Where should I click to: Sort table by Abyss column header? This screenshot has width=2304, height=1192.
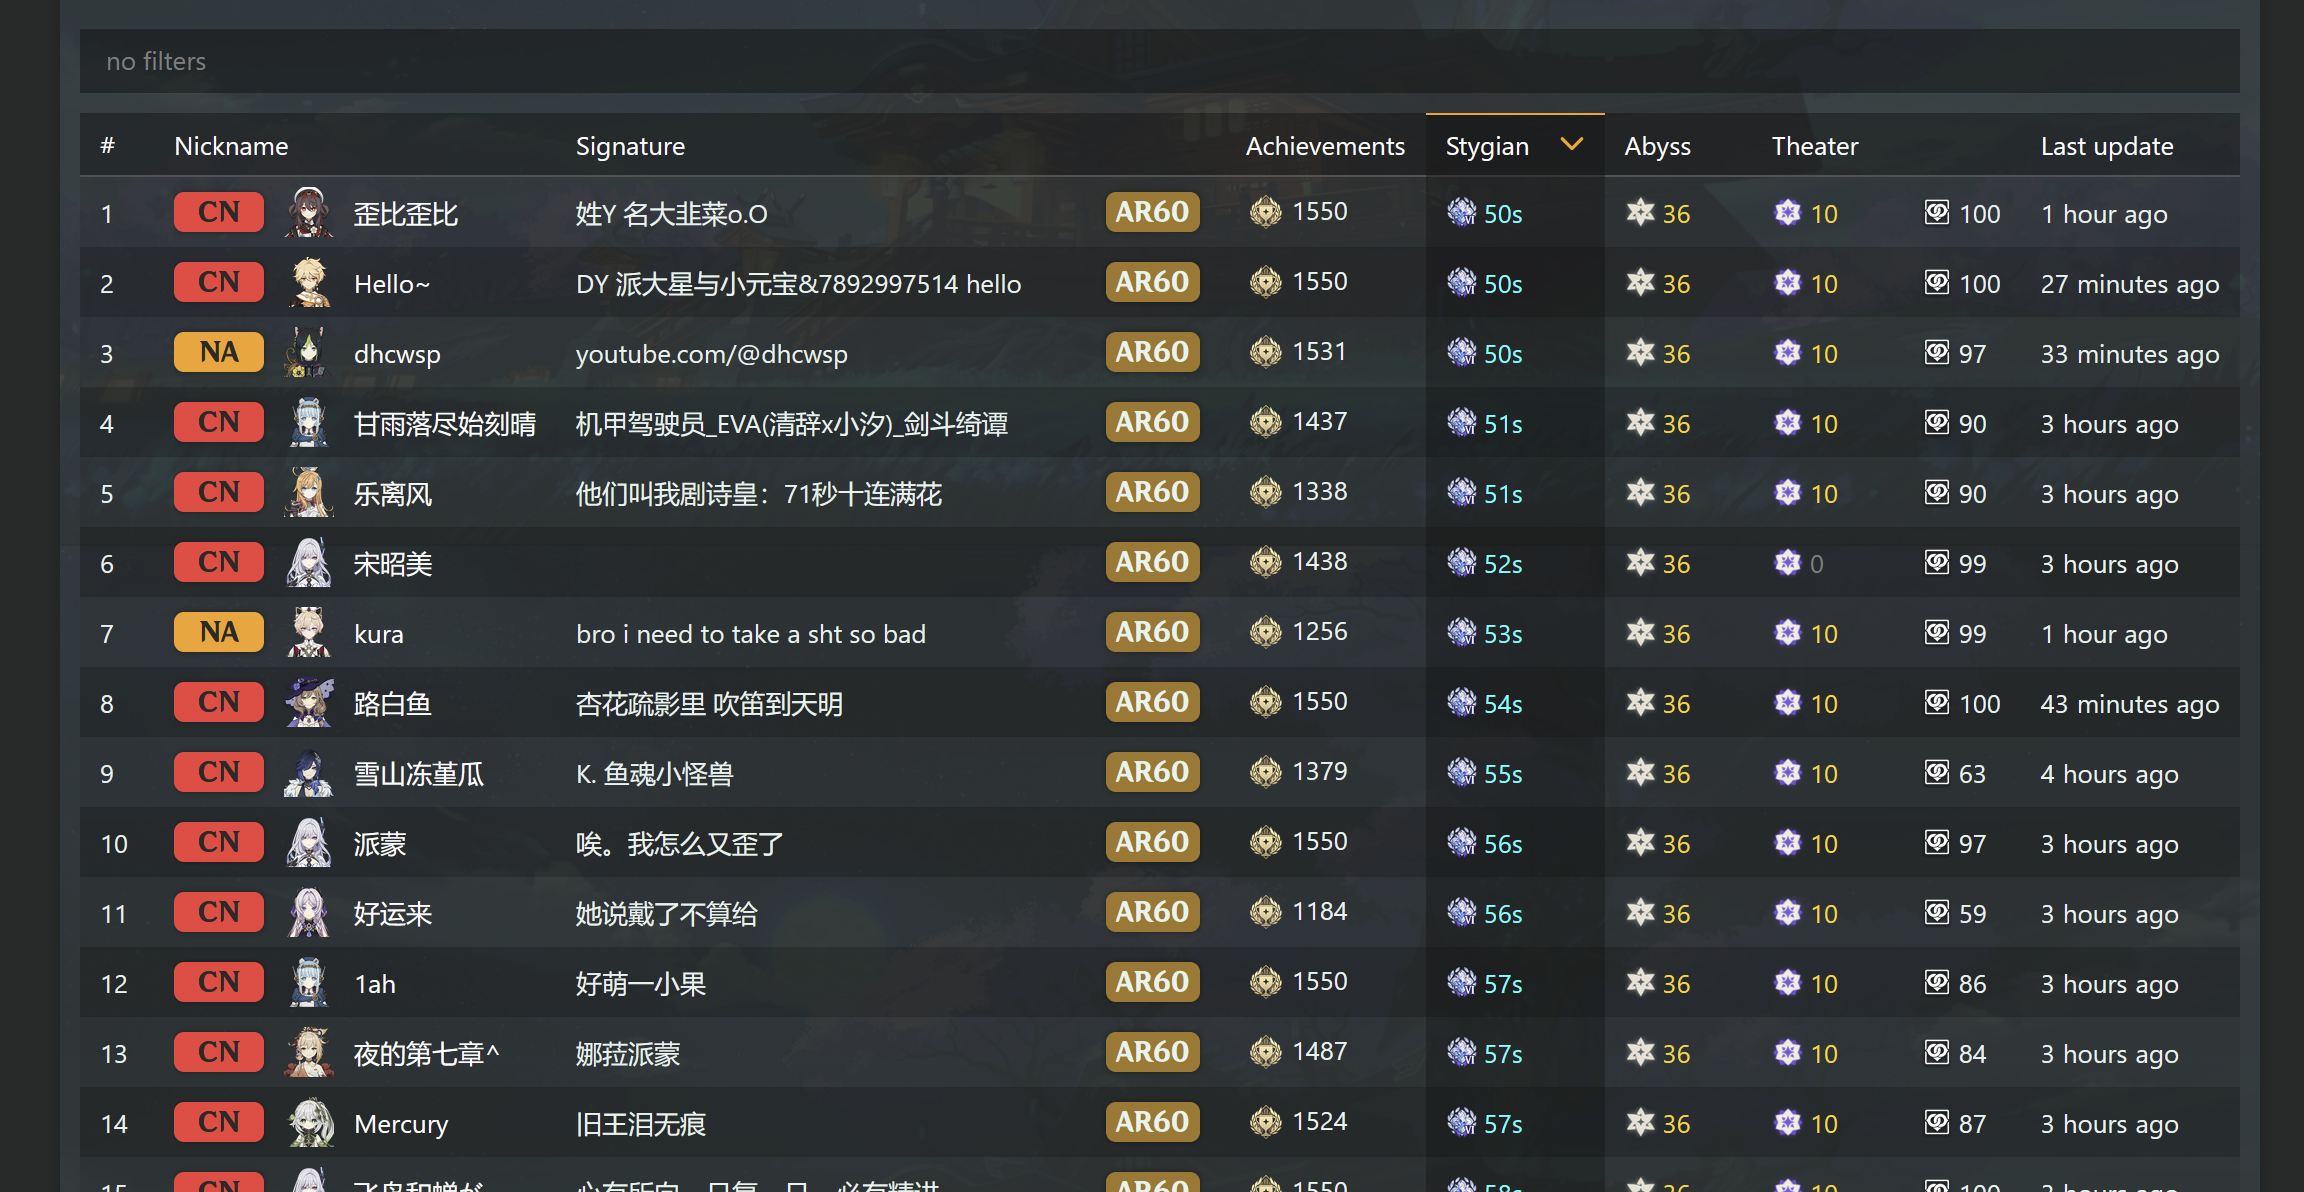(1657, 146)
